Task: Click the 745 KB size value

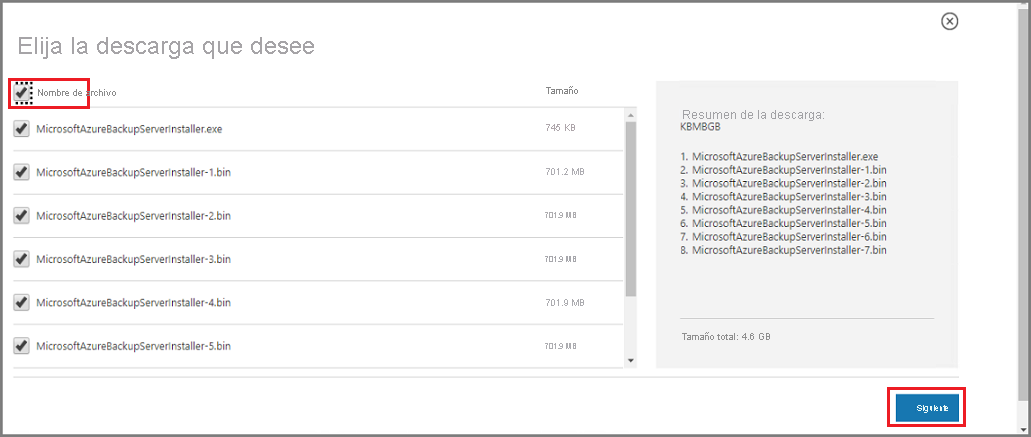Action: (x=560, y=128)
